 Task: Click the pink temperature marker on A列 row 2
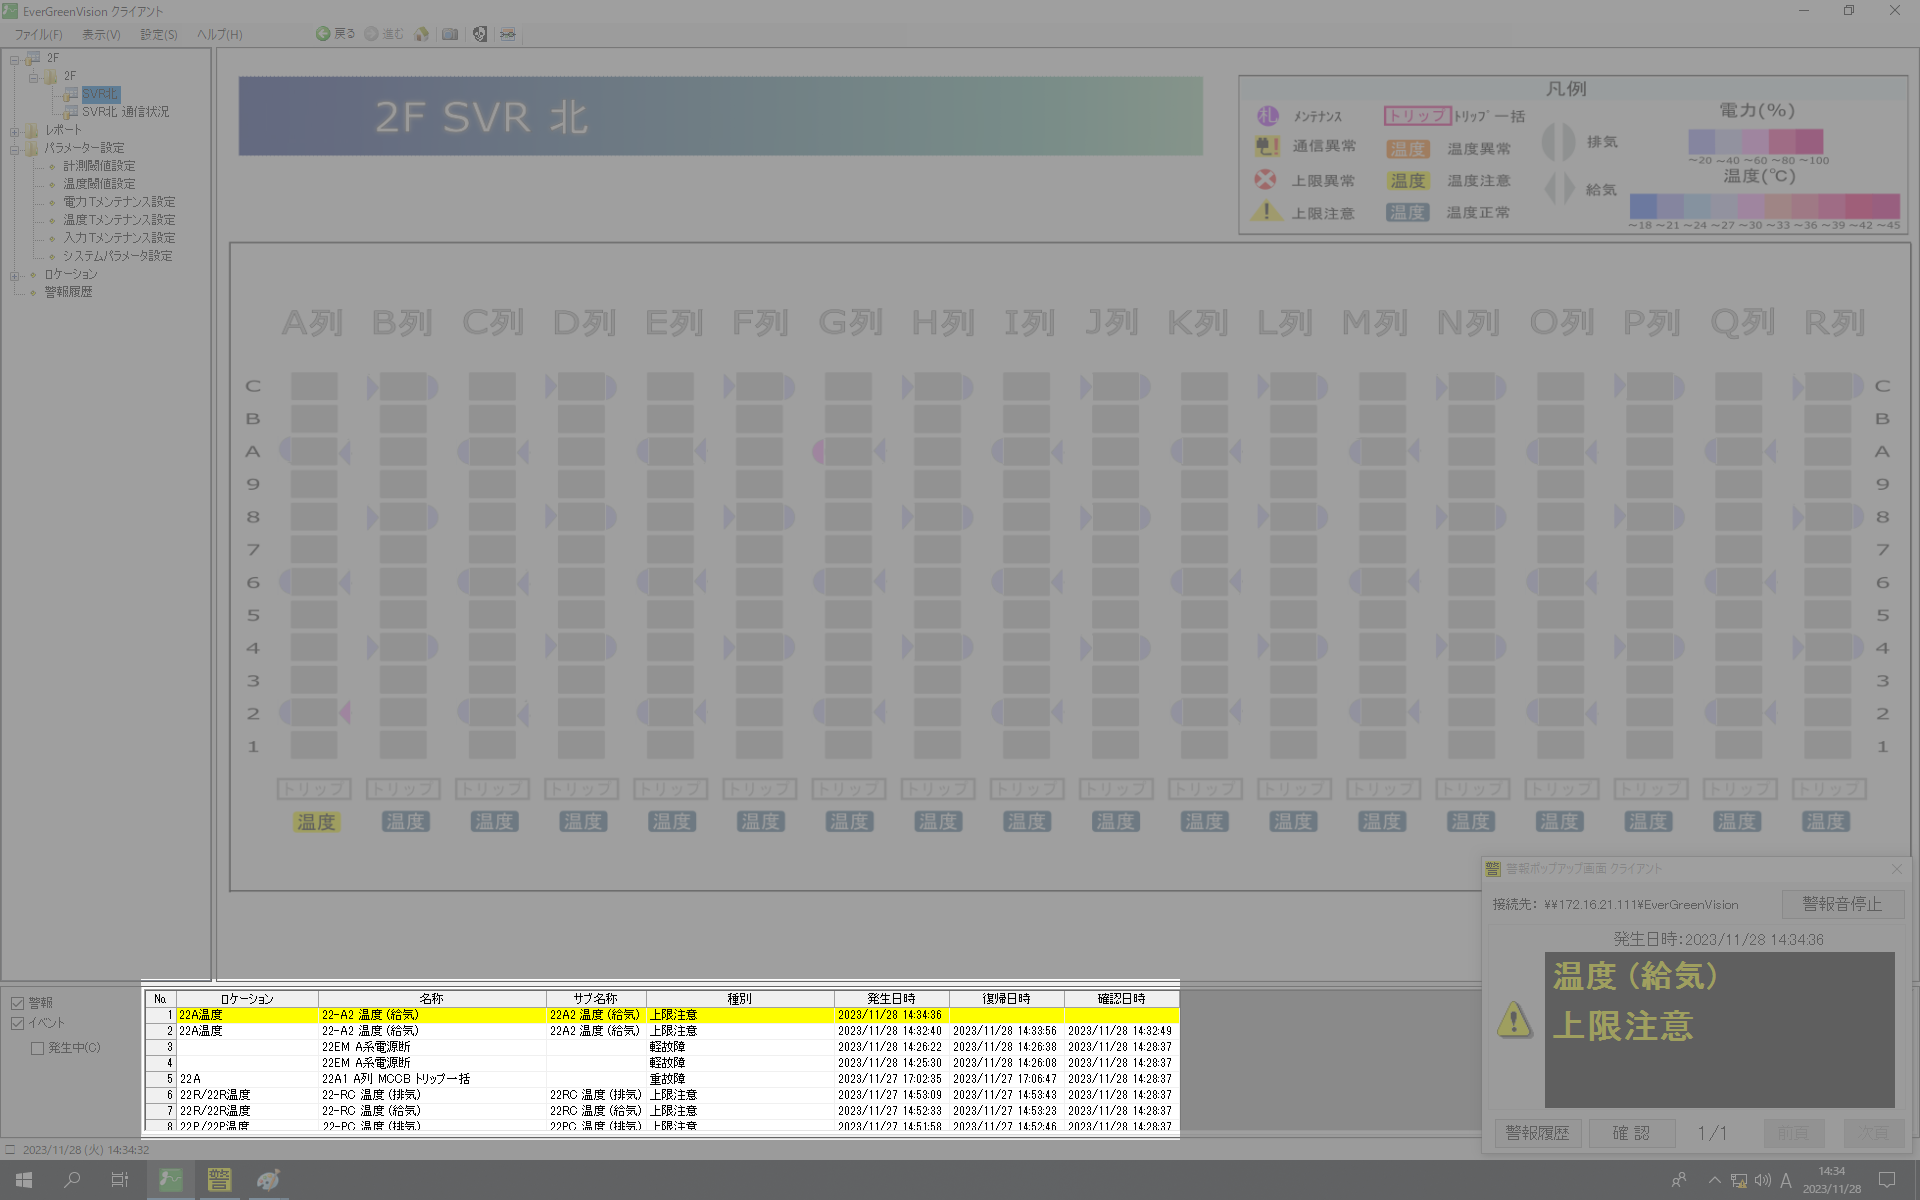click(x=345, y=712)
